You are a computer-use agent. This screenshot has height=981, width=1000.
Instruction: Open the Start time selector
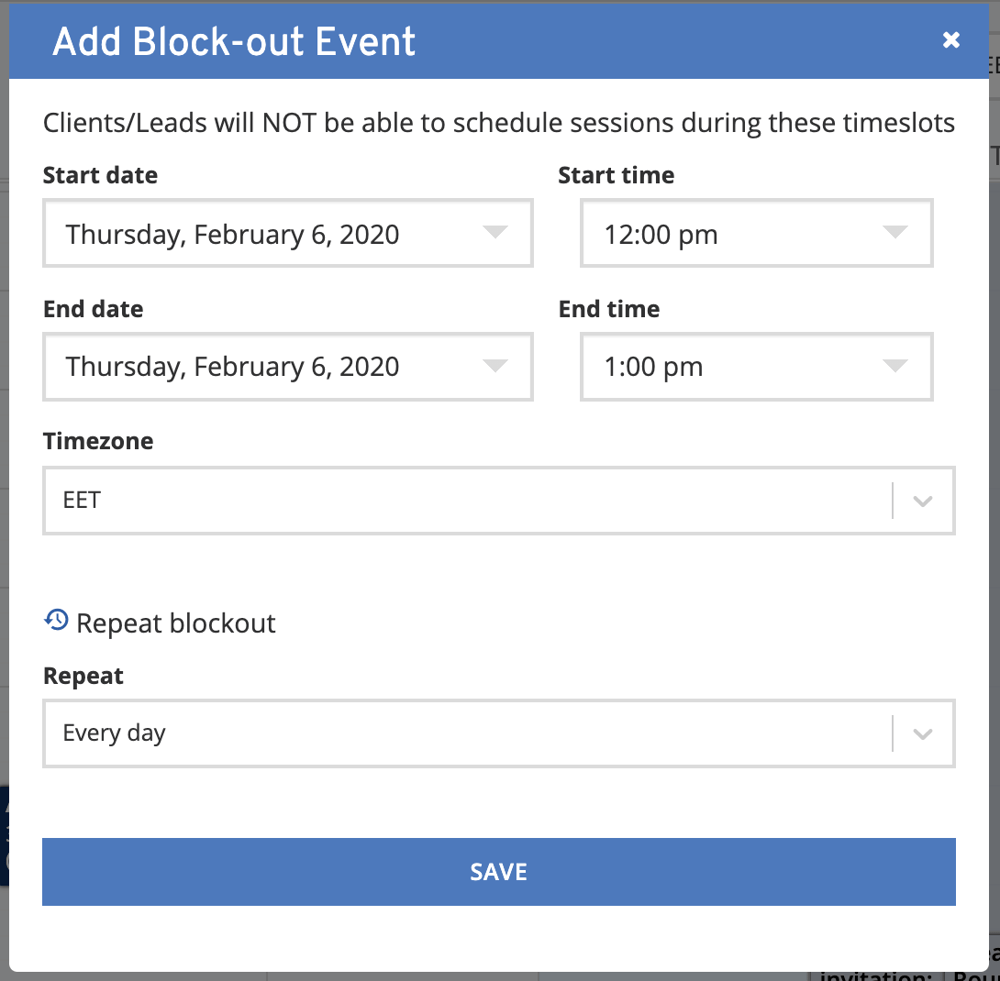click(756, 233)
